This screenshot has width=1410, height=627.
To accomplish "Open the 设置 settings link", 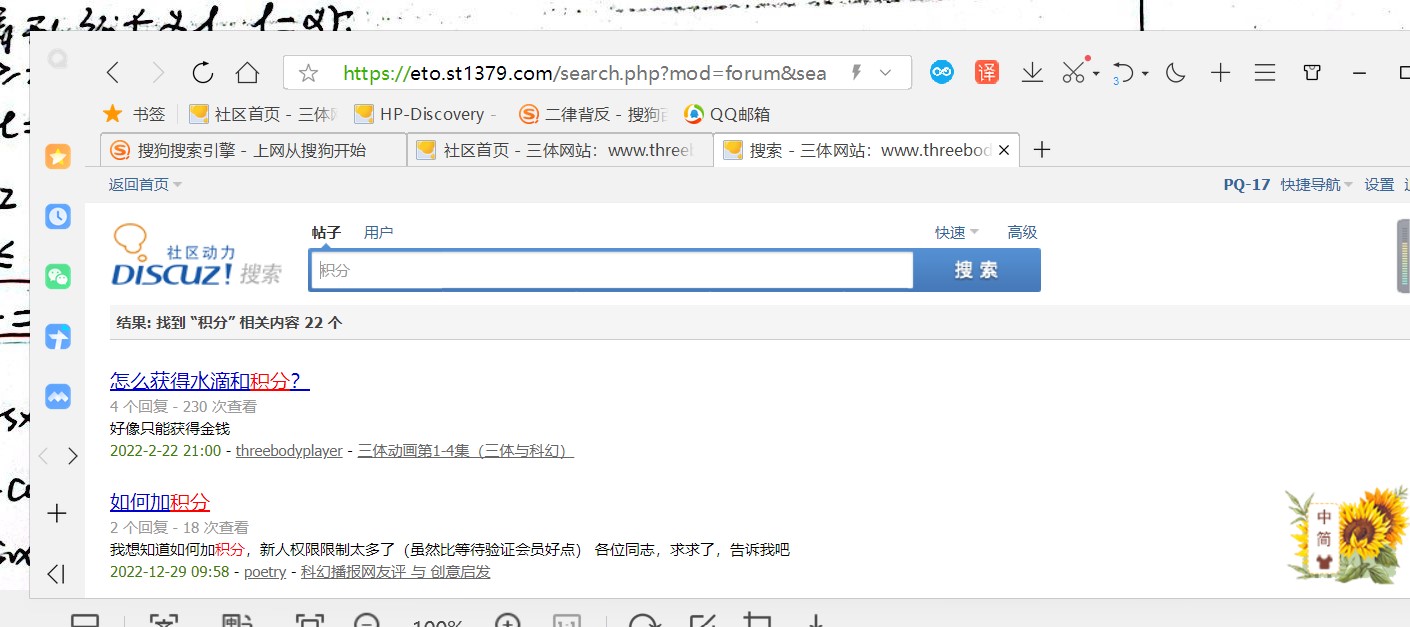I will [x=1379, y=184].
